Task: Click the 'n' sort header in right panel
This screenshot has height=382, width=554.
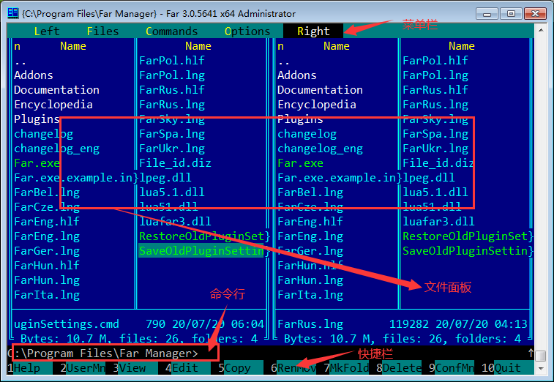Action: click(x=281, y=46)
